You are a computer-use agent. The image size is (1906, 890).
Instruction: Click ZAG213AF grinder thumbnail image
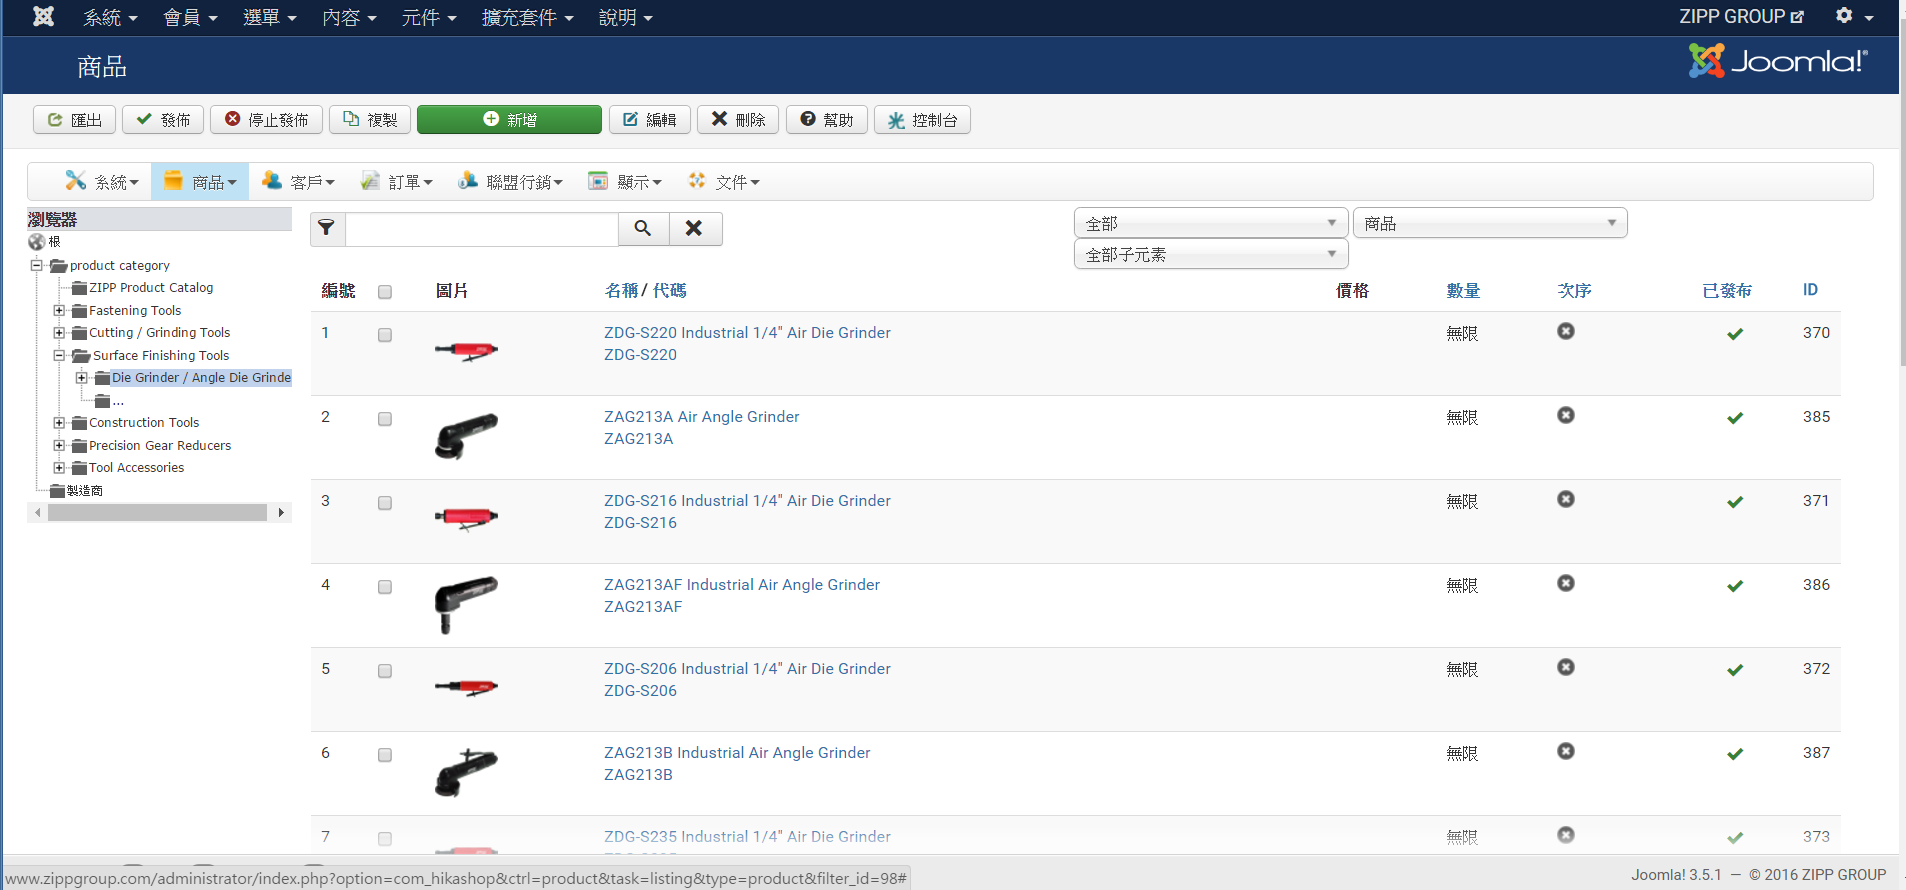(466, 604)
